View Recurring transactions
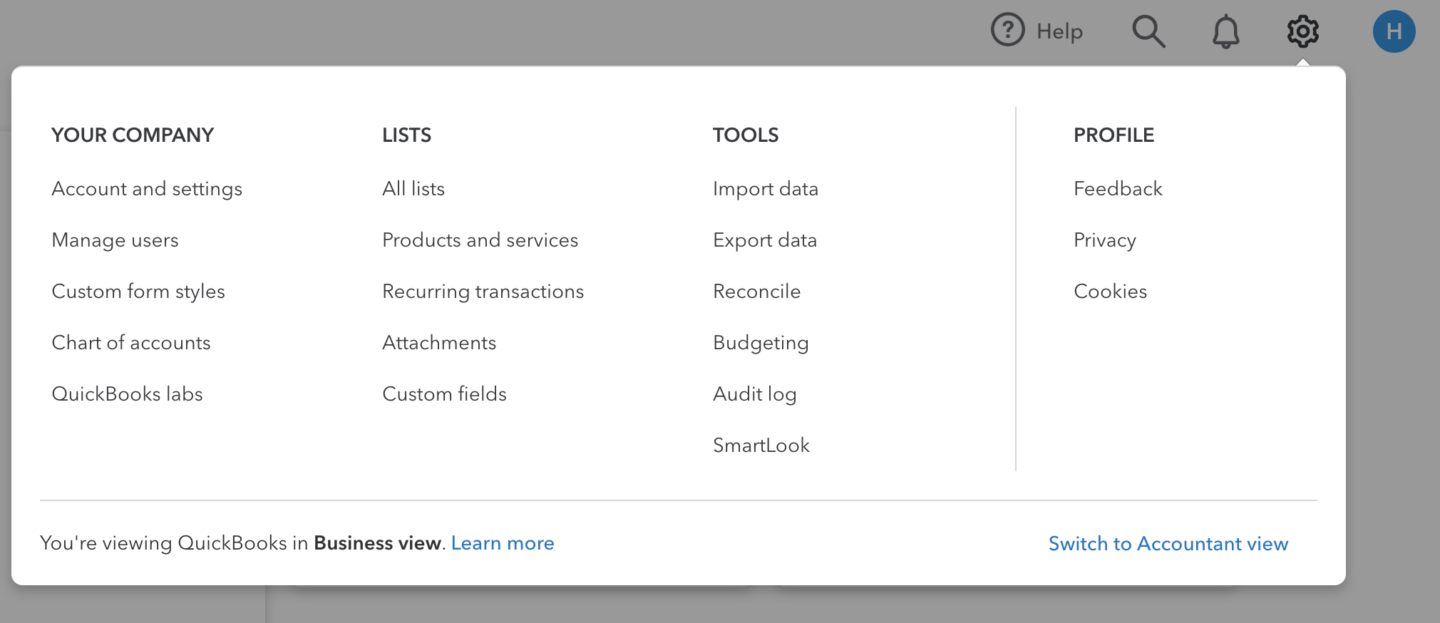 coord(483,291)
